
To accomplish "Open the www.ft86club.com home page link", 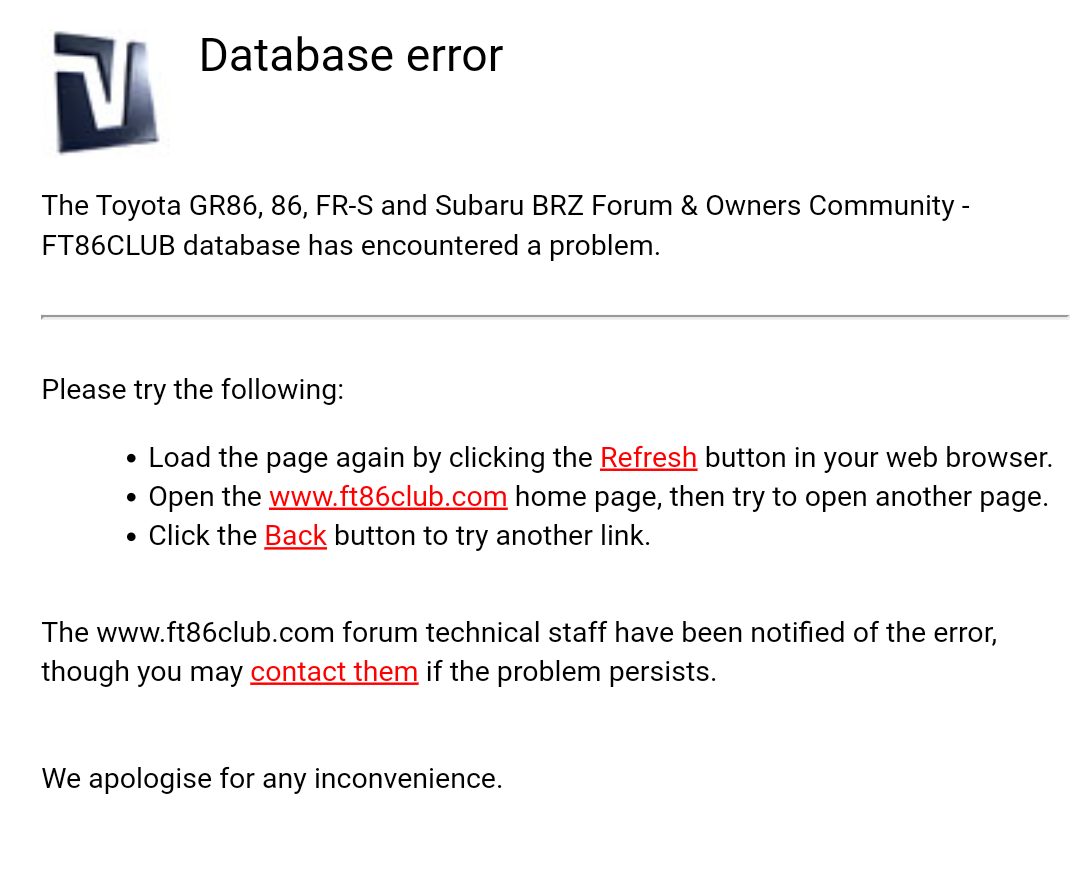I will click(388, 497).
